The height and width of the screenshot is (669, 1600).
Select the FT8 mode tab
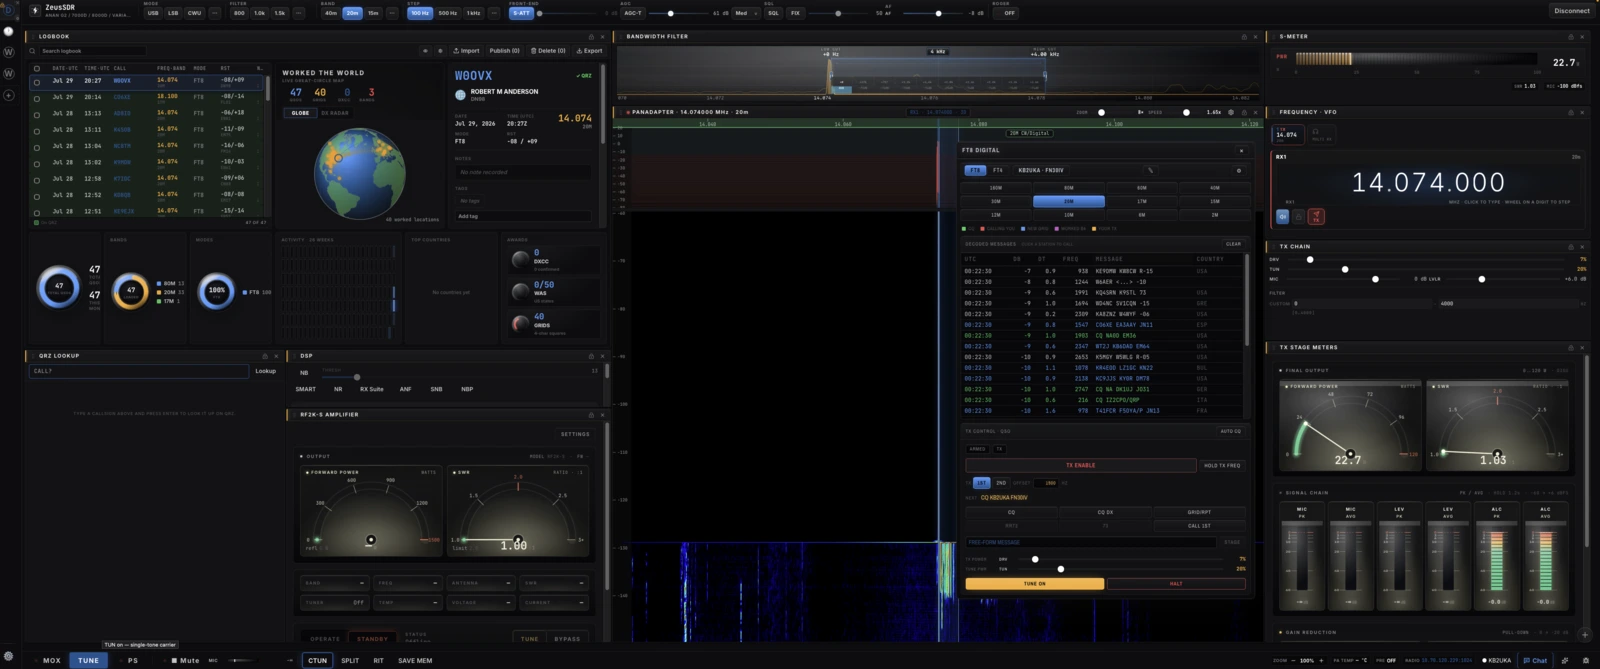click(x=975, y=170)
